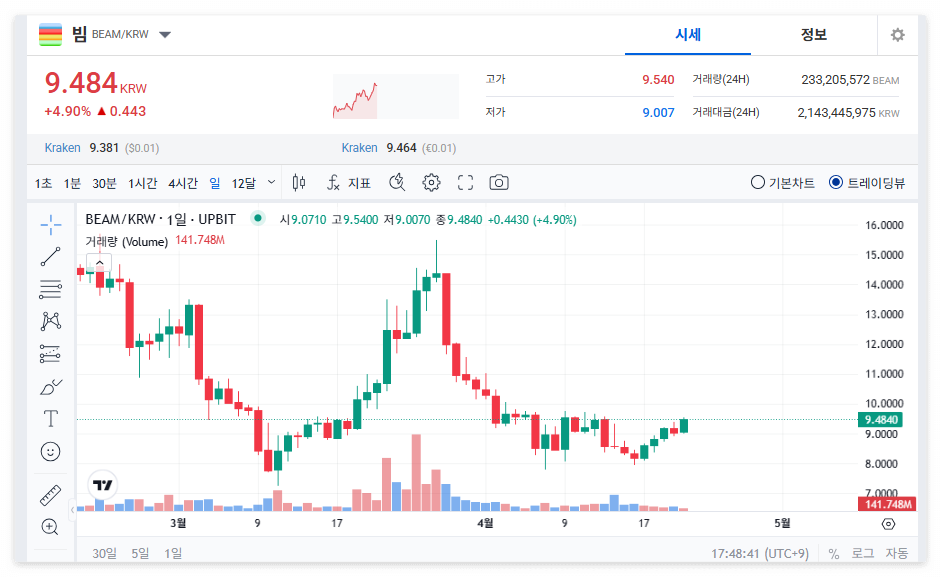Select the 트레이딩뷰 radio option
The image size is (941, 577).
[867, 183]
